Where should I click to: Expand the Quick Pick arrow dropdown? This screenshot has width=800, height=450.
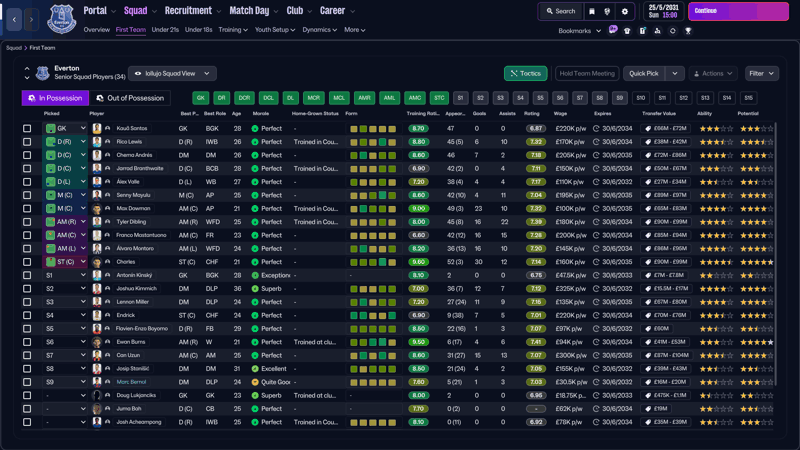click(674, 73)
